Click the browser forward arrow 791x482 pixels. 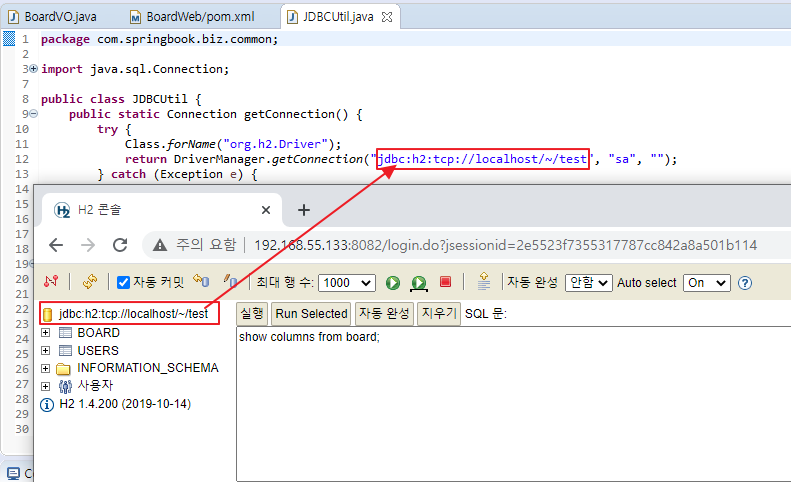[88, 245]
